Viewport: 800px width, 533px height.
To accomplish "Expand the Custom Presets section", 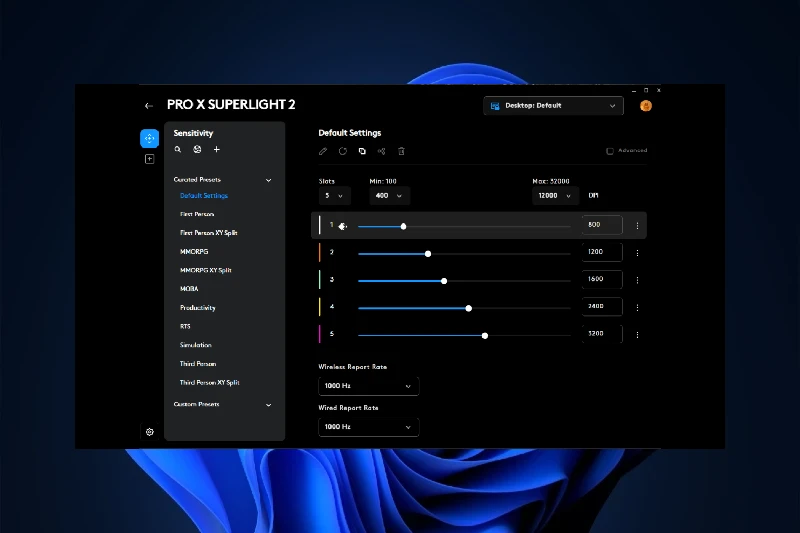I will coord(268,405).
